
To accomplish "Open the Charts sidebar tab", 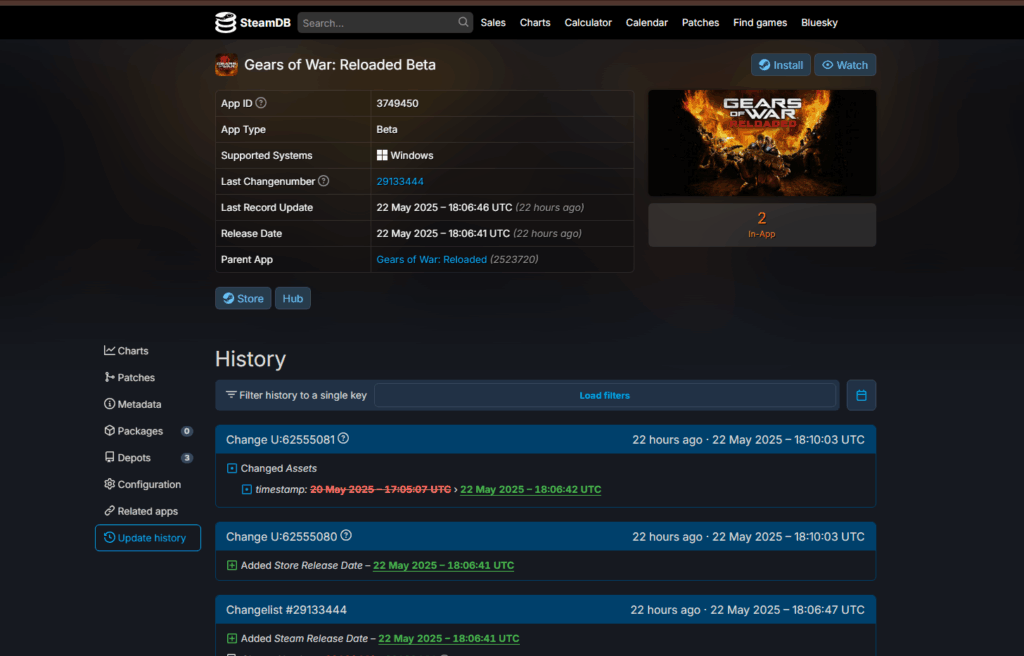I will coord(148,351).
